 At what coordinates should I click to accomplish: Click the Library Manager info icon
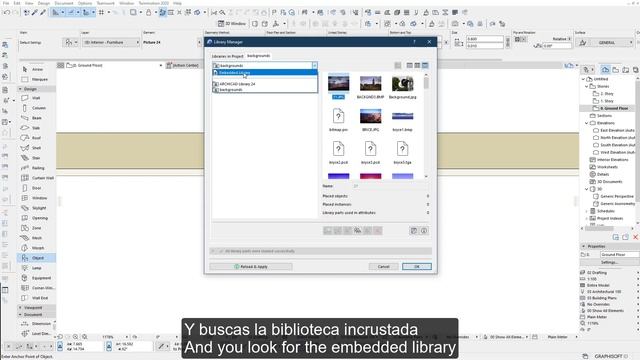click(x=424, y=231)
